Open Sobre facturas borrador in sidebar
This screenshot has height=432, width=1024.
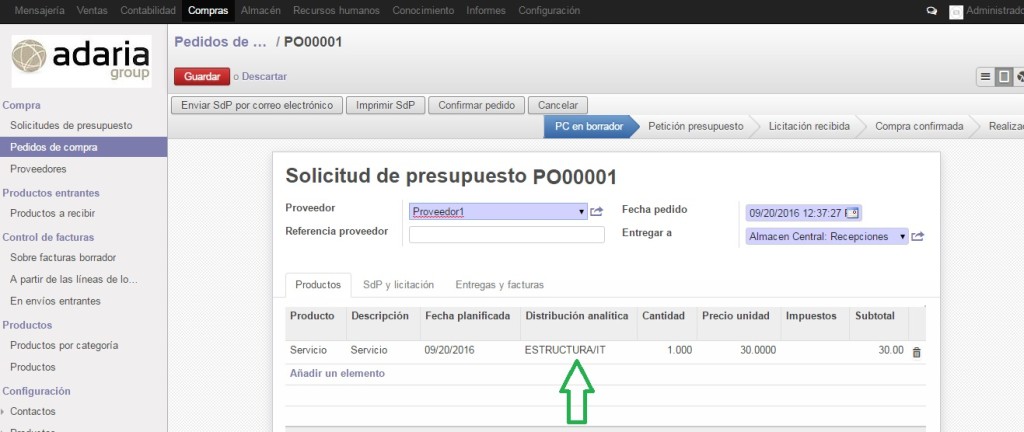63,257
